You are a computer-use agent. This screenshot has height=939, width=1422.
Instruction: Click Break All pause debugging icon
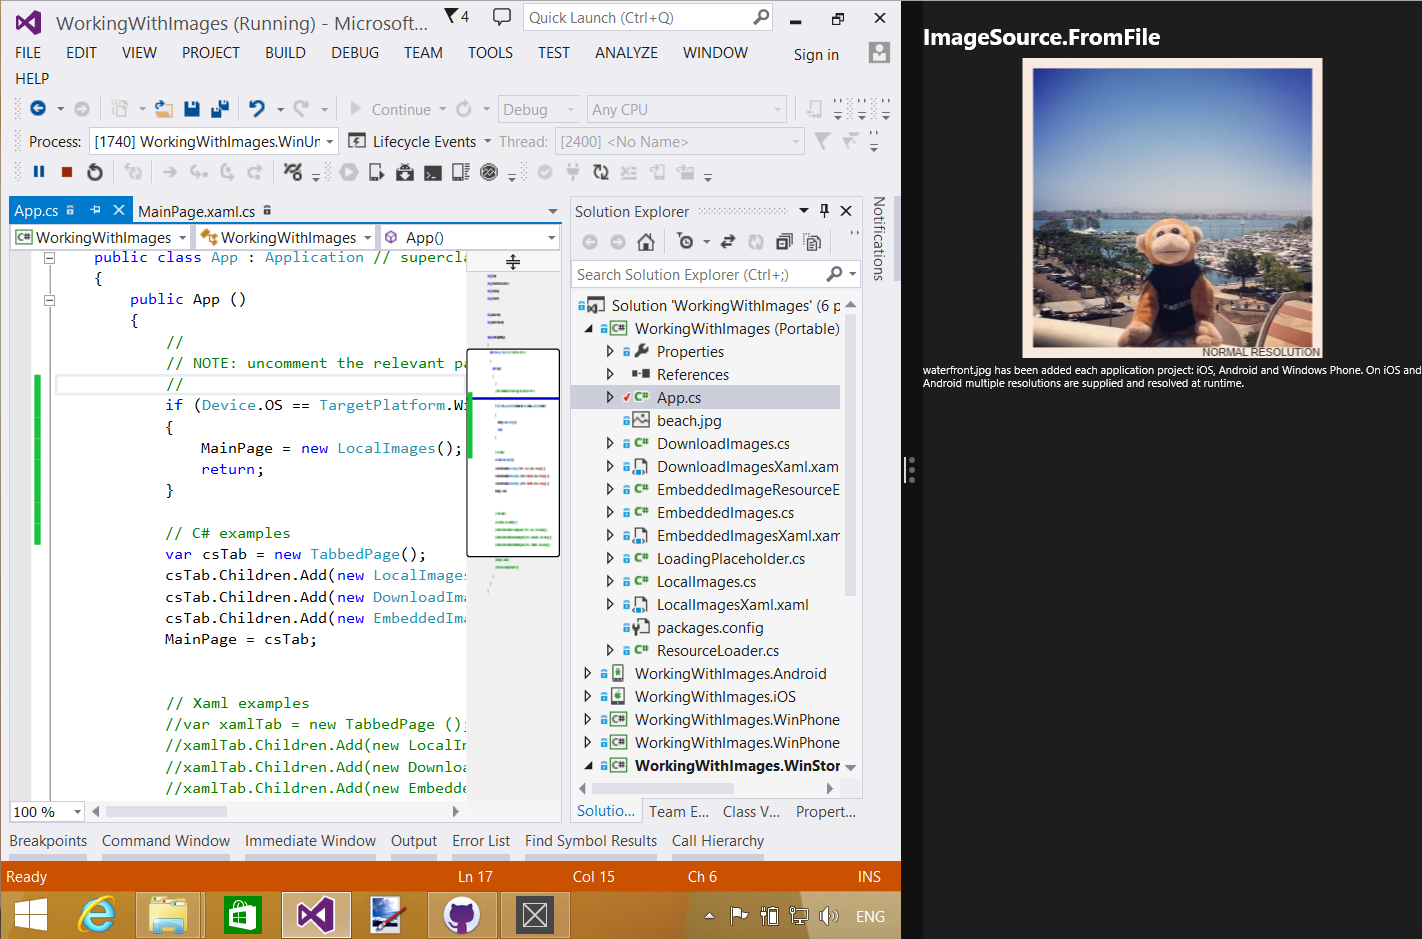(39, 172)
